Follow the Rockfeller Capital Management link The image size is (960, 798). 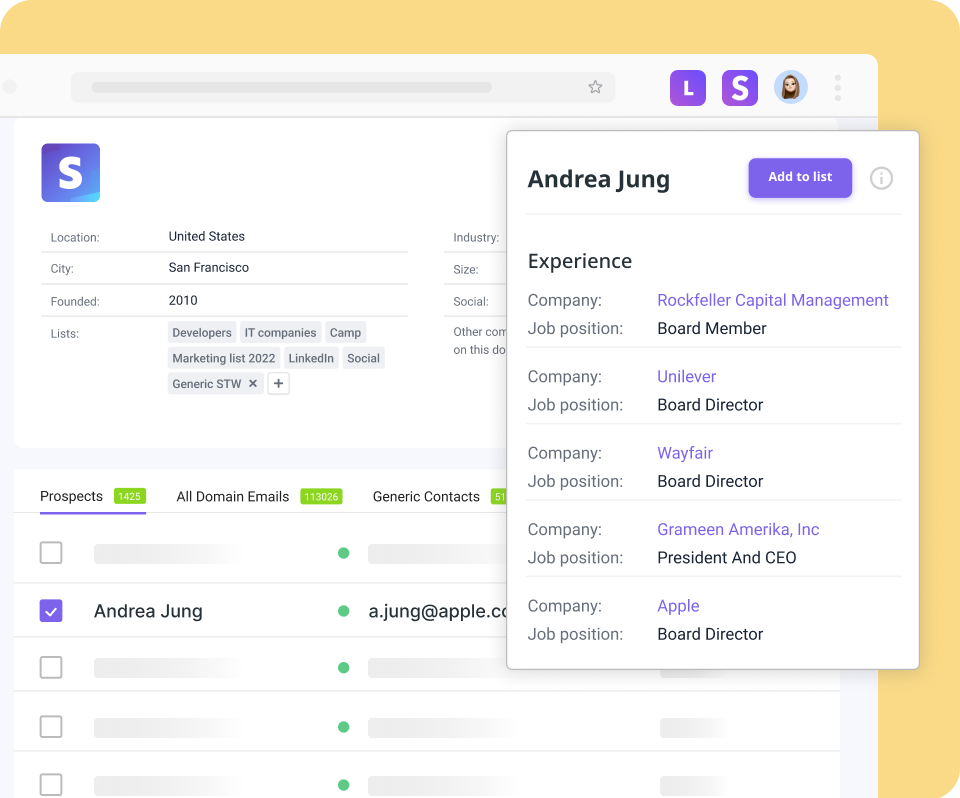click(x=772, y=300)
